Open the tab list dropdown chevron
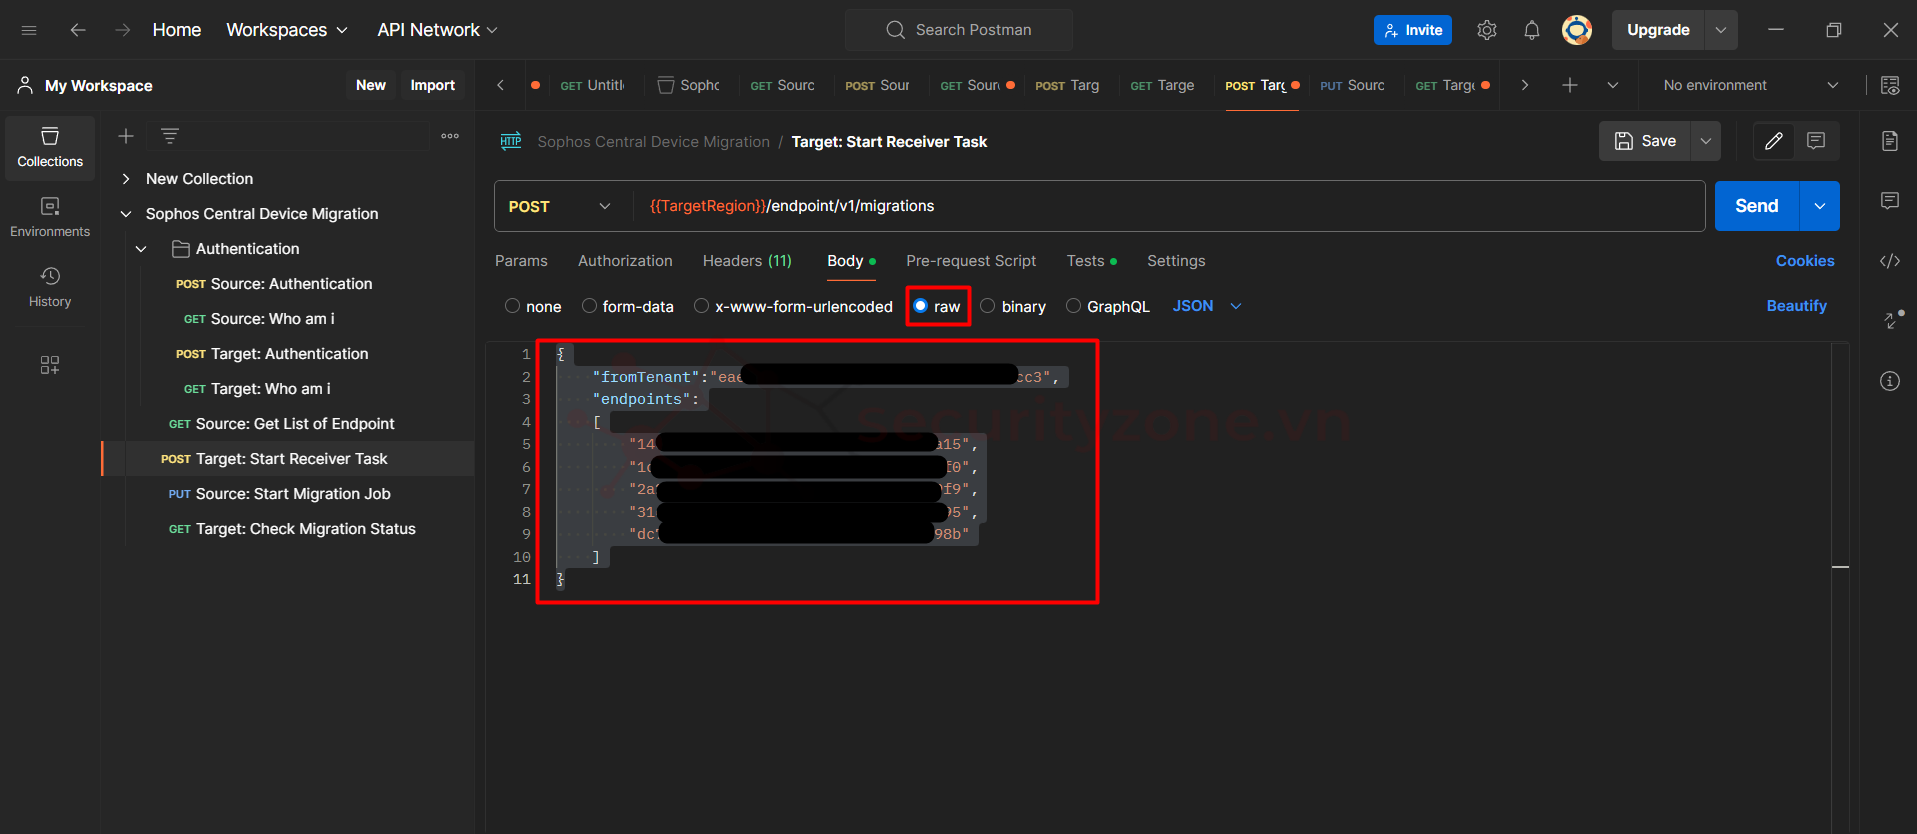Image resolution: width=1917 pixels, height=834 pixels. tap(1613, 85)
